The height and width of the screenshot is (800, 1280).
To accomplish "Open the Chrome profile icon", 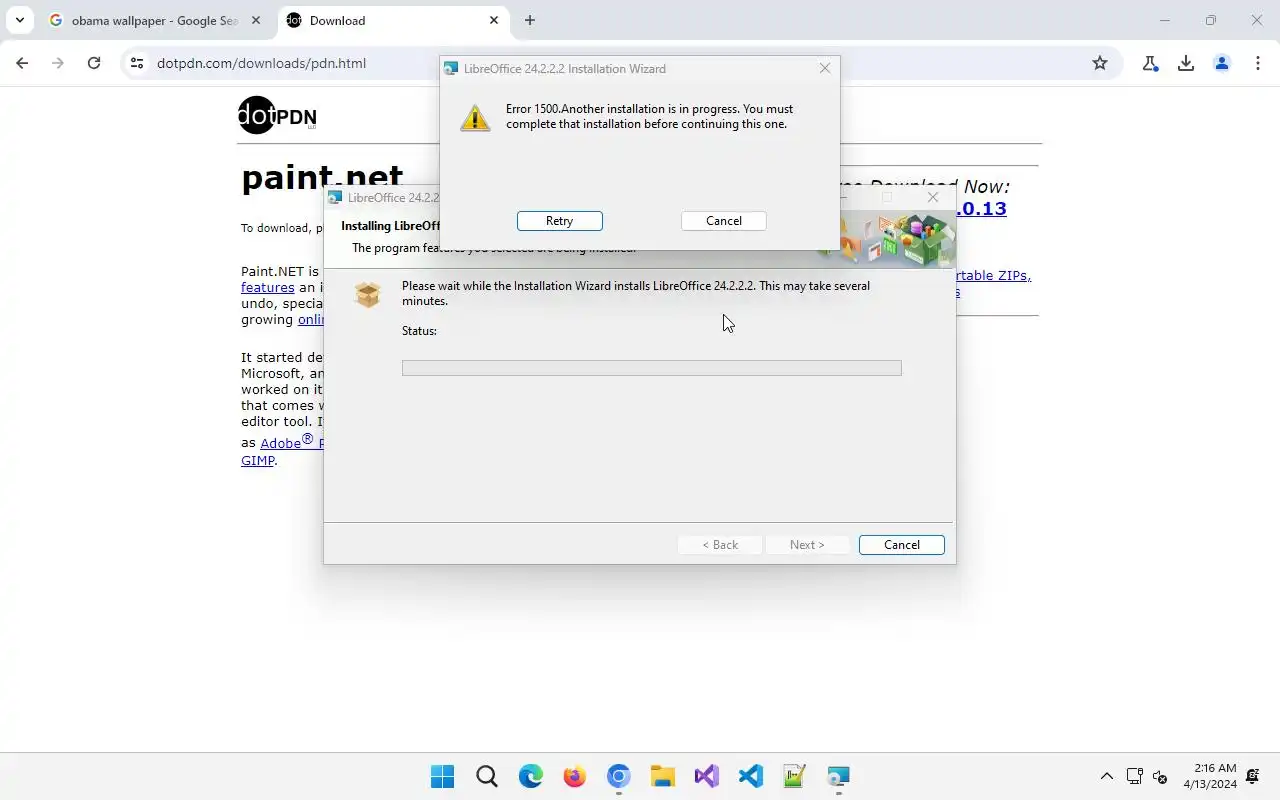I will point(1222,63).
